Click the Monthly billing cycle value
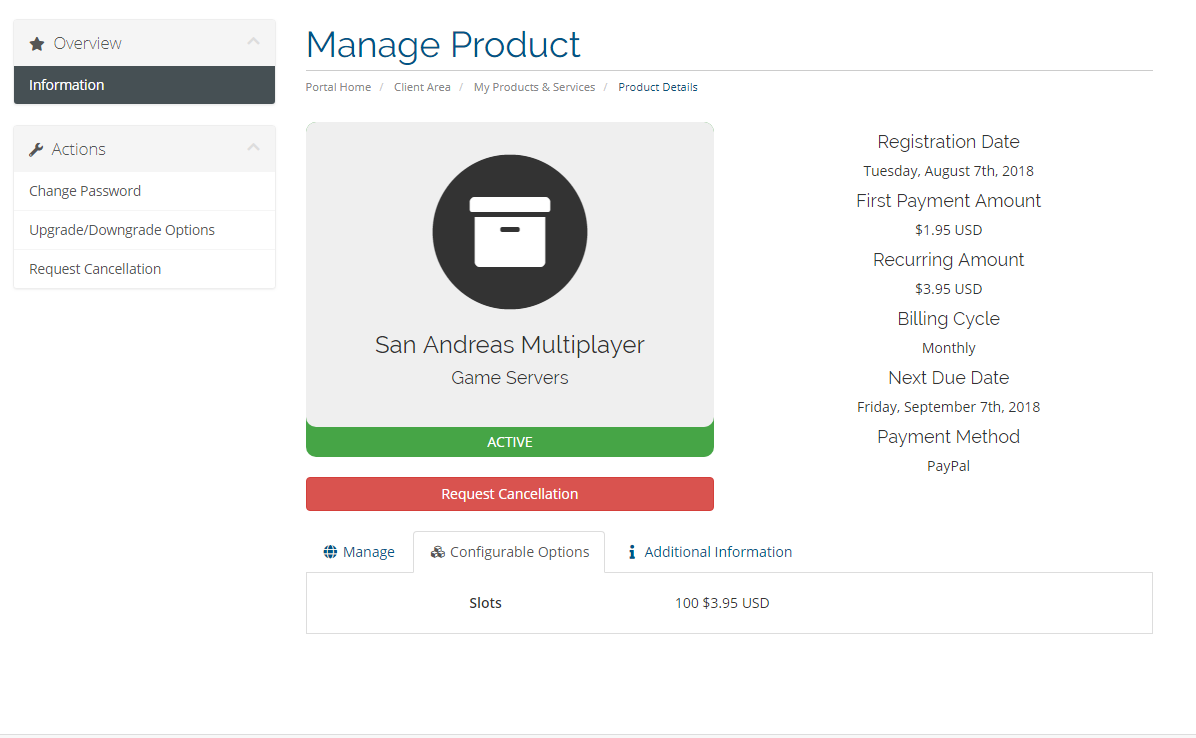This screenshot has width=1196, height=738. (948, 348)
